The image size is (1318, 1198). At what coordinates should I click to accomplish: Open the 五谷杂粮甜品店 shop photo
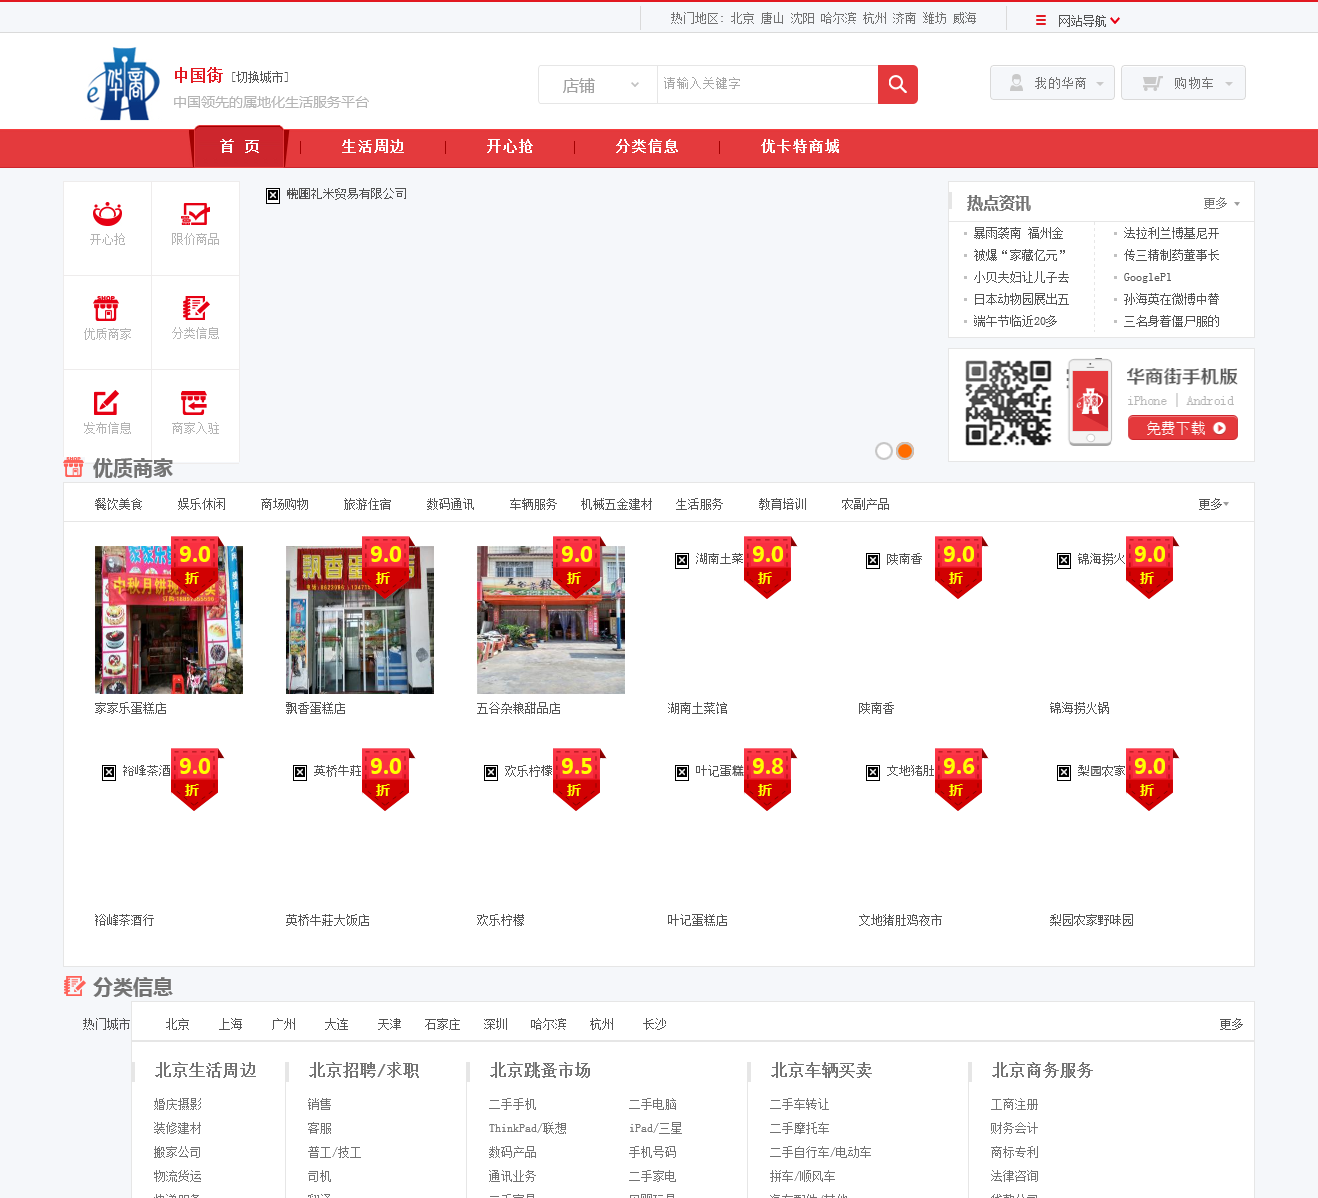(551, 620)
